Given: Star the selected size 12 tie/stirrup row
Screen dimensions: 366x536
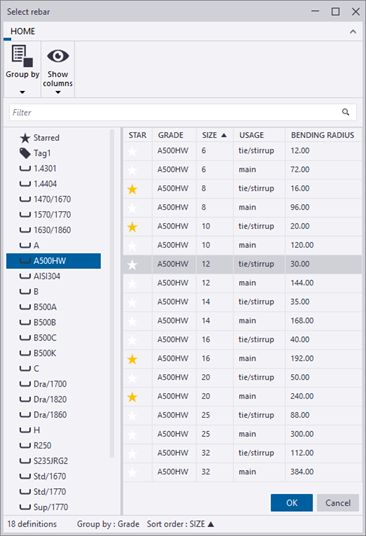Looking at the screenshot, I should 132,265.
